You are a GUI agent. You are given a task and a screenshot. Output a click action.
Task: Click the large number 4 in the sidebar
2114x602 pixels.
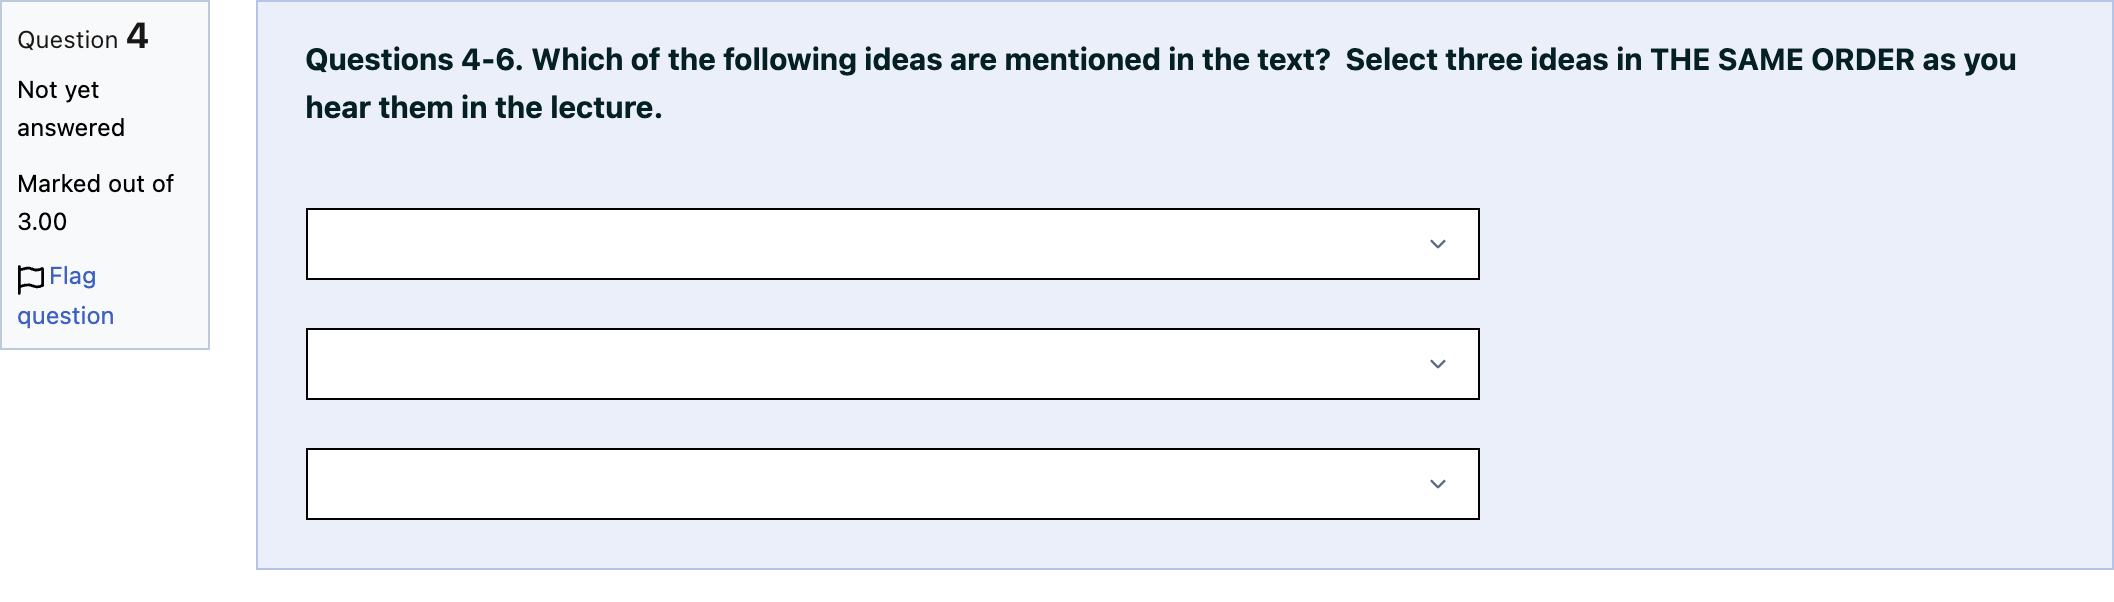[x=137, y=36]
